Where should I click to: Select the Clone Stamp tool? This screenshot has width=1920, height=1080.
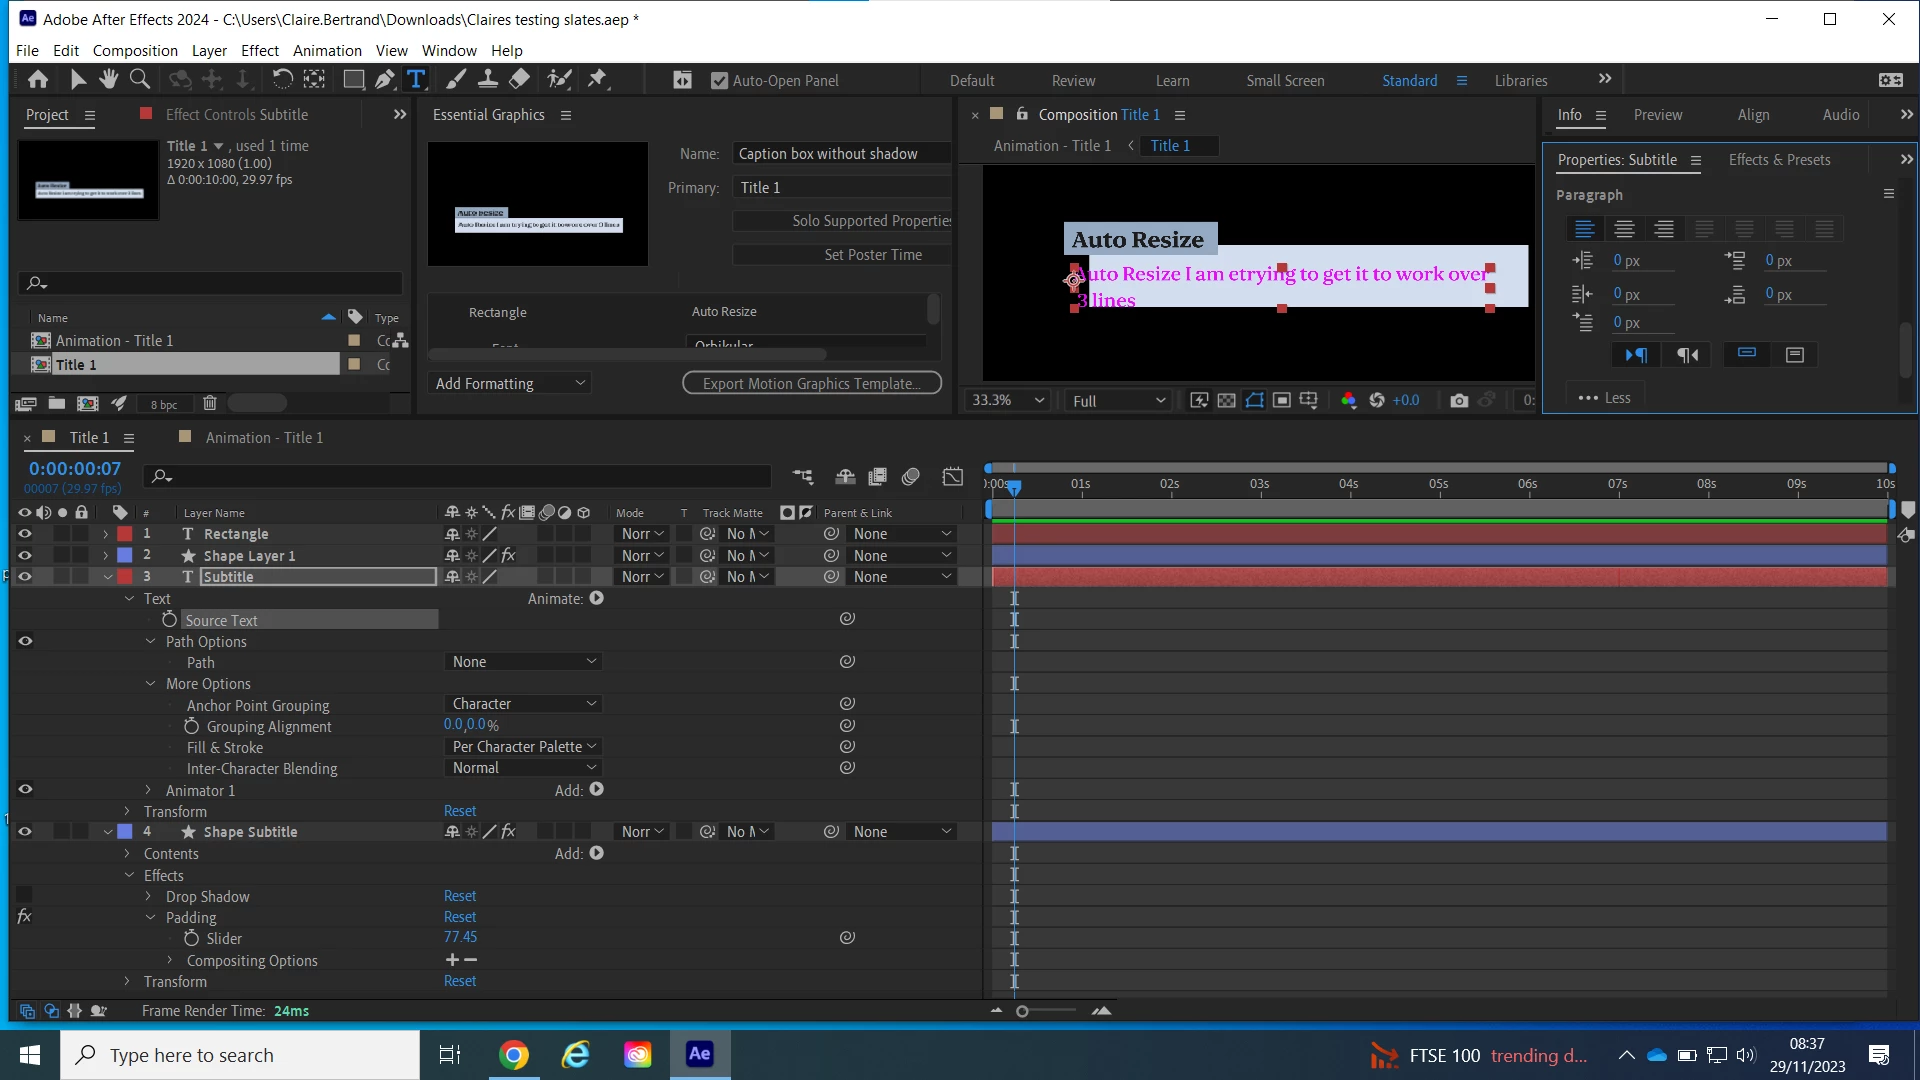[488, 79]
